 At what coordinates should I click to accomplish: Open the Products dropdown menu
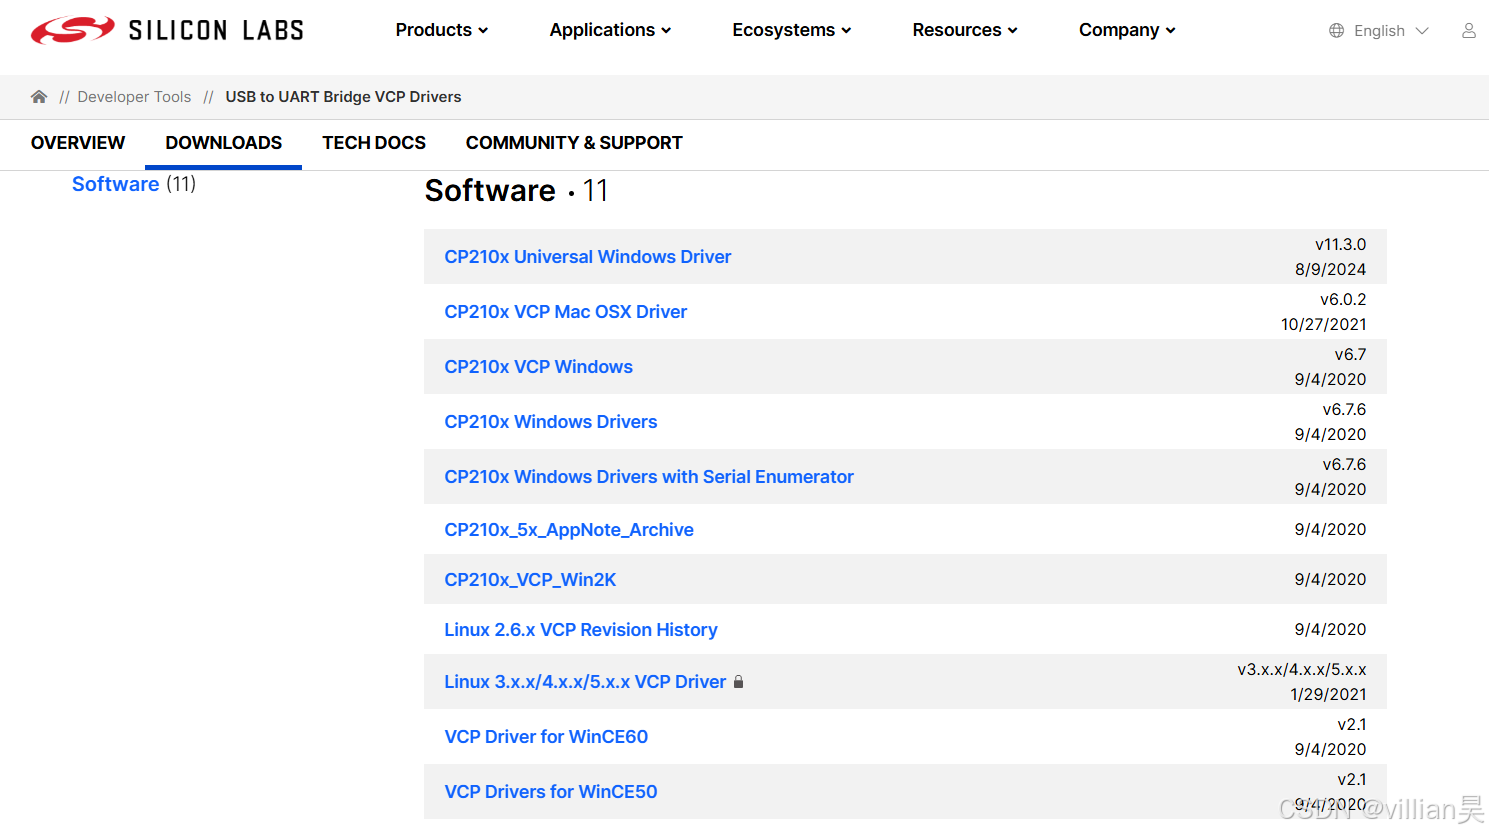click(441, 30)
